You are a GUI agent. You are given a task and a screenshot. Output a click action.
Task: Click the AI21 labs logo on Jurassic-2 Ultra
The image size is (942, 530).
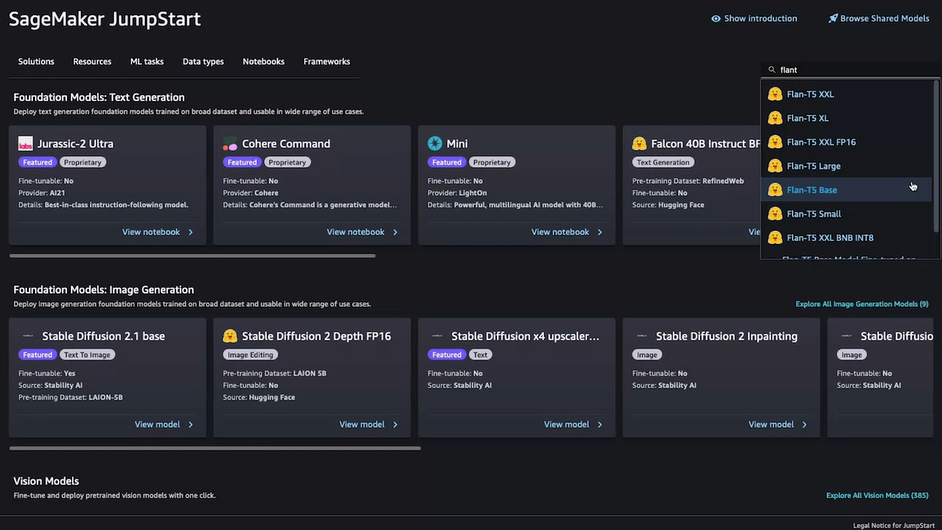(25, 144)
